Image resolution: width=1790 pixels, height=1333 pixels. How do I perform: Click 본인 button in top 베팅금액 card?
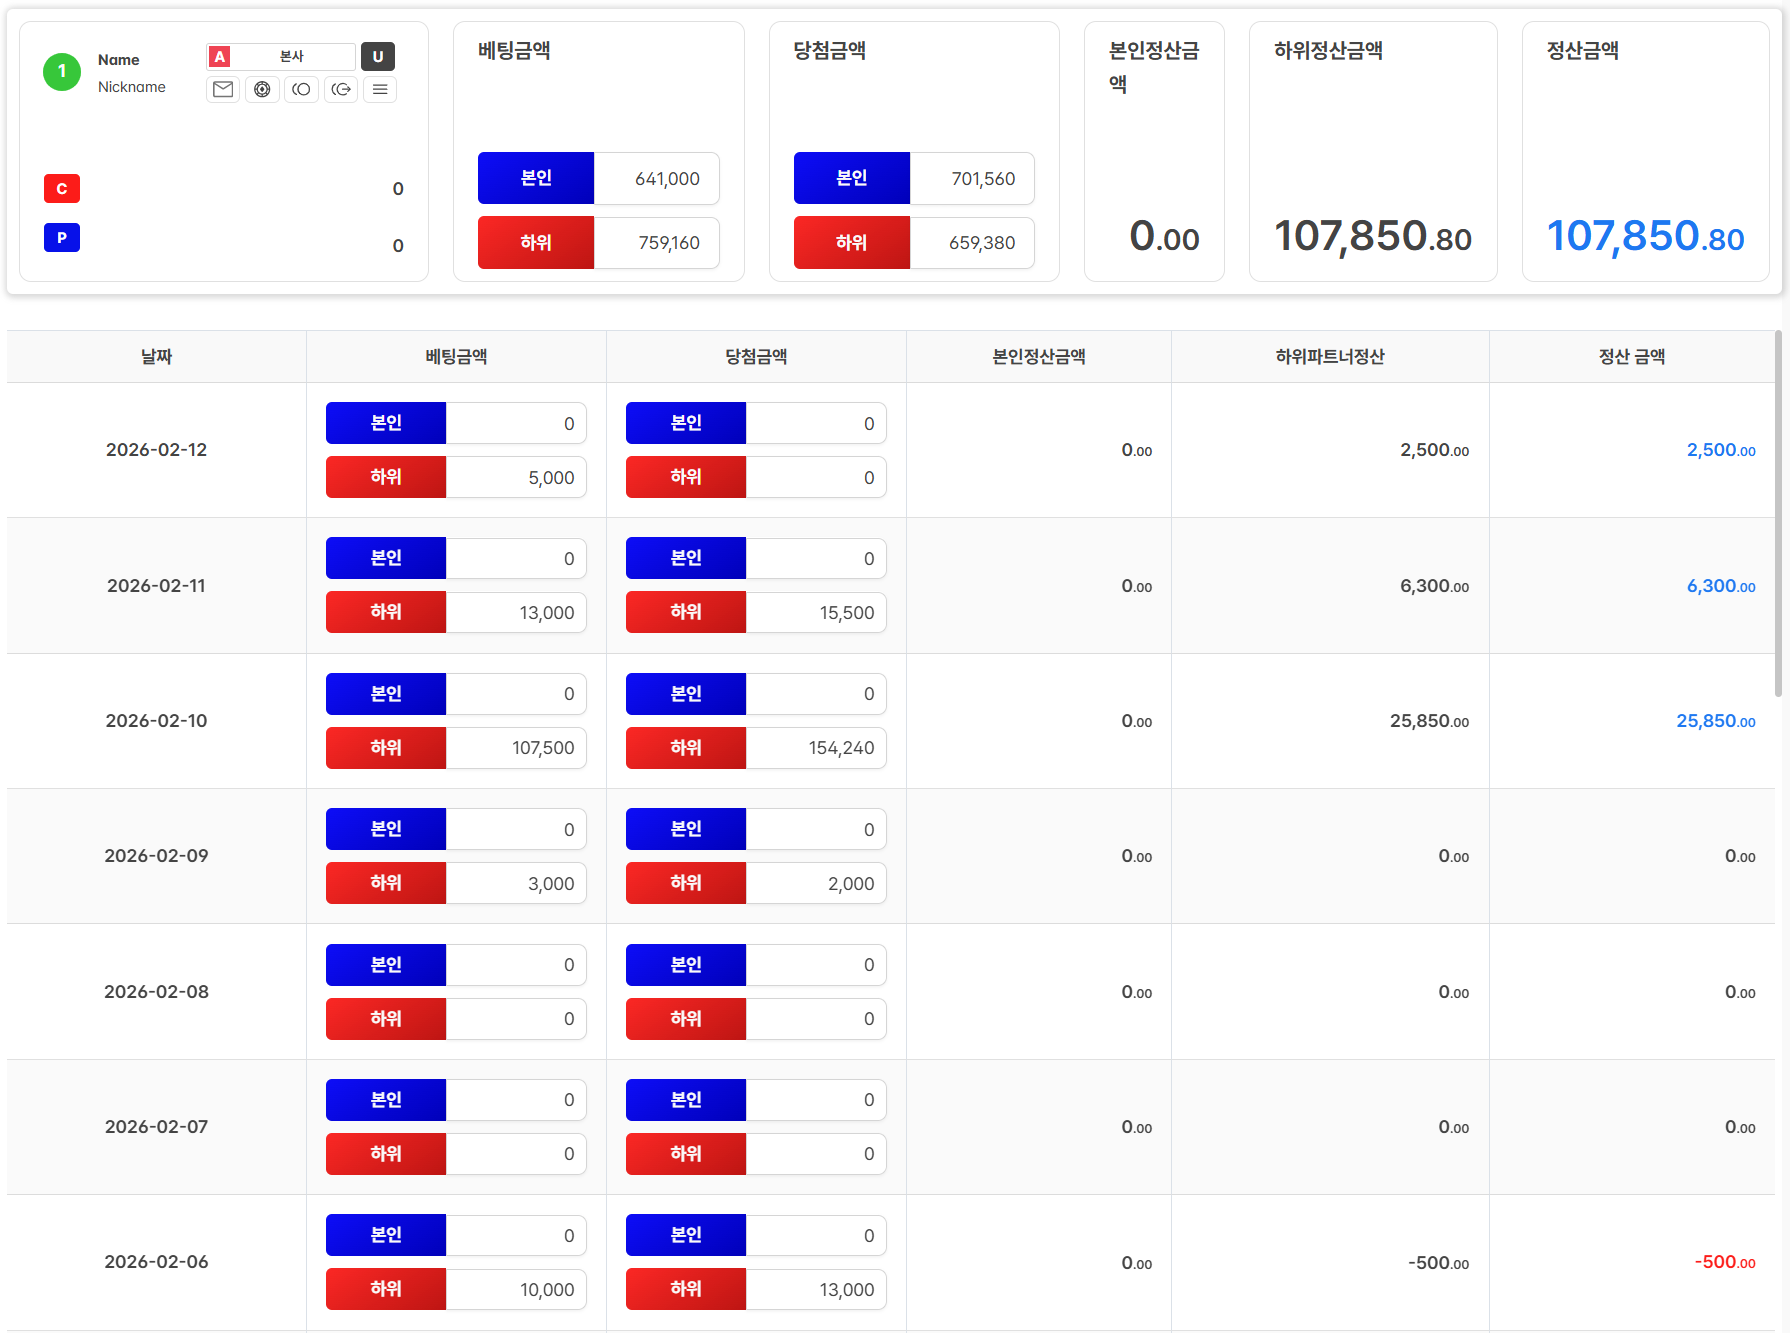click(x=536, y=178)
